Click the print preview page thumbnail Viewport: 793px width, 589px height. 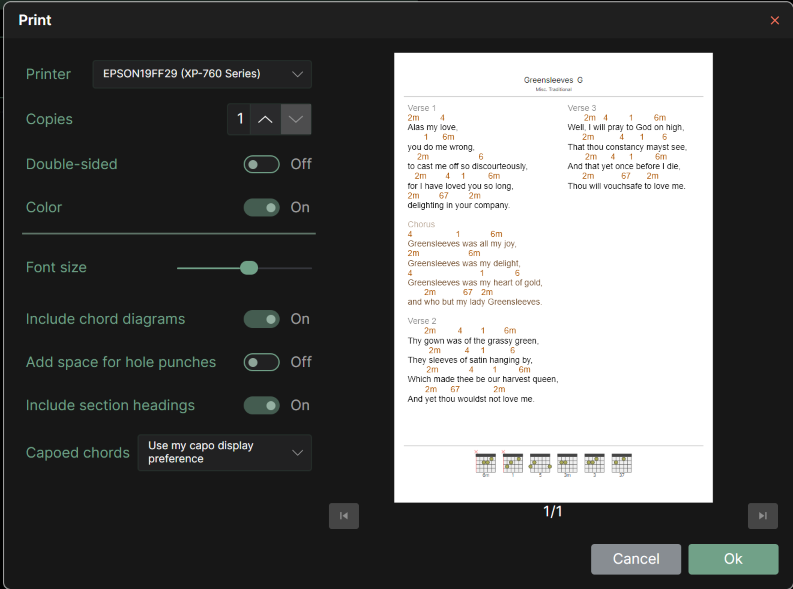point(553,278)
